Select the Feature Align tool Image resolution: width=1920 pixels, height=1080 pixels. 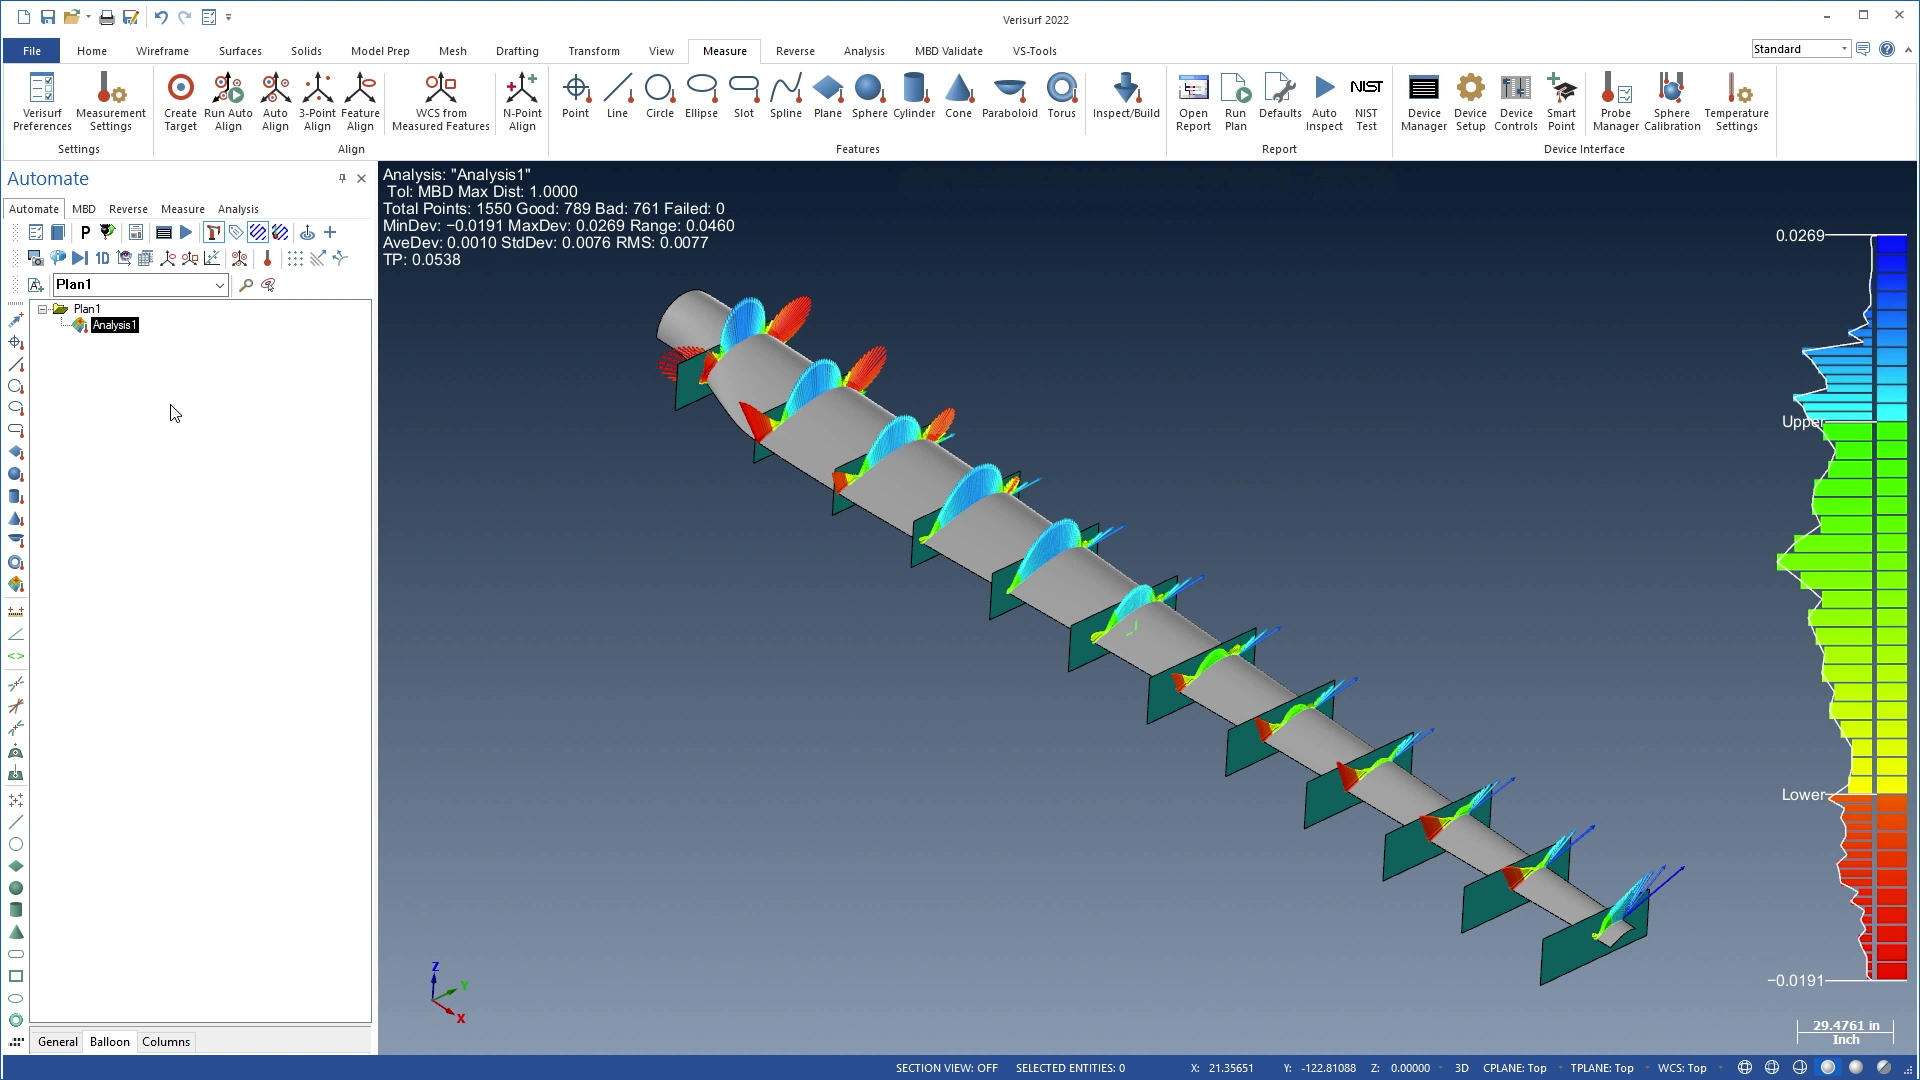[360, 102]
